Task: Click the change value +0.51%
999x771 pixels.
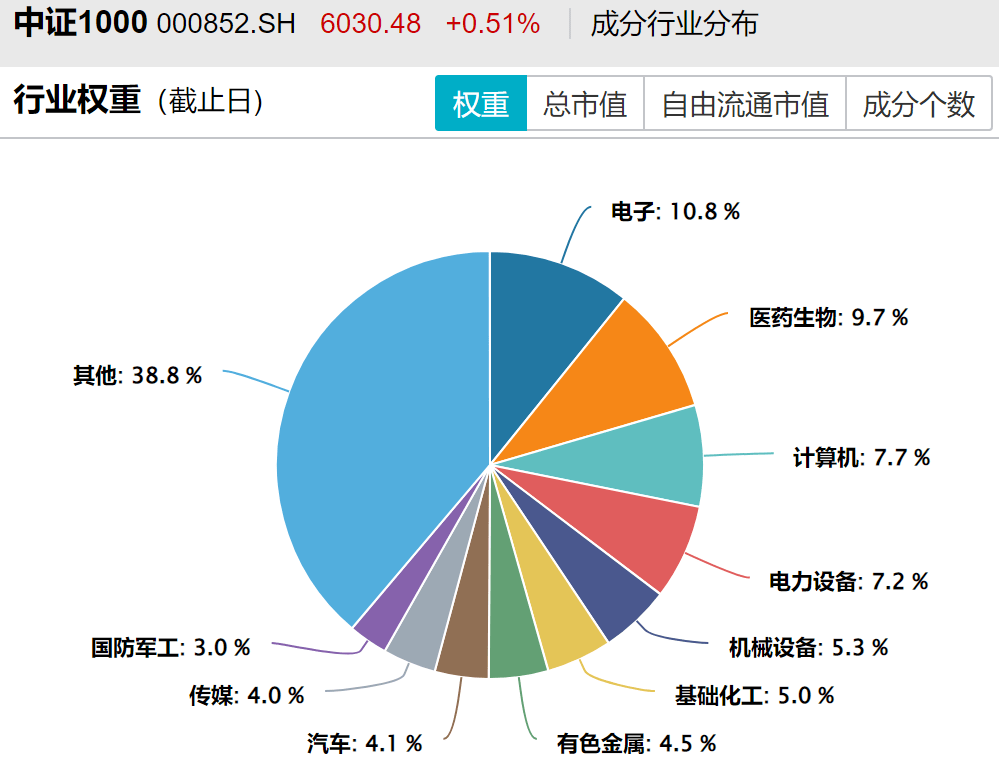Action: pyautogui.click(x=493, y=24)
